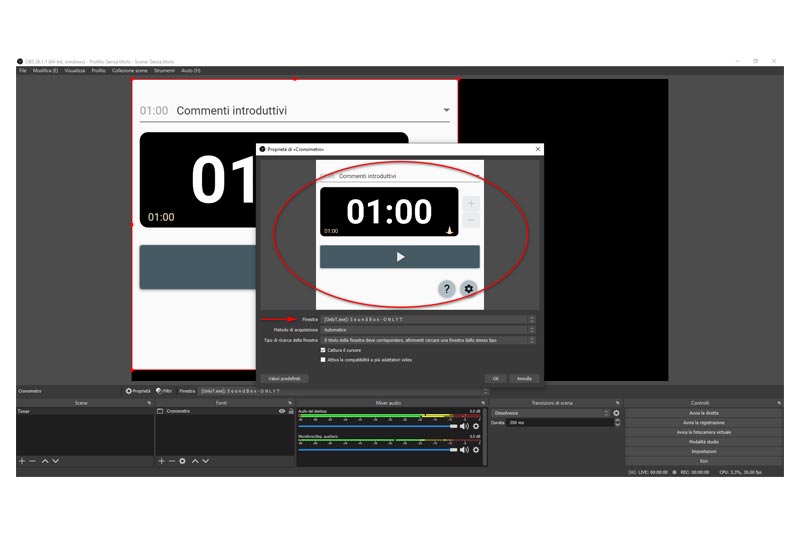
Task: Add a new scene with the plus icon
Action: [x=22, y=461]
